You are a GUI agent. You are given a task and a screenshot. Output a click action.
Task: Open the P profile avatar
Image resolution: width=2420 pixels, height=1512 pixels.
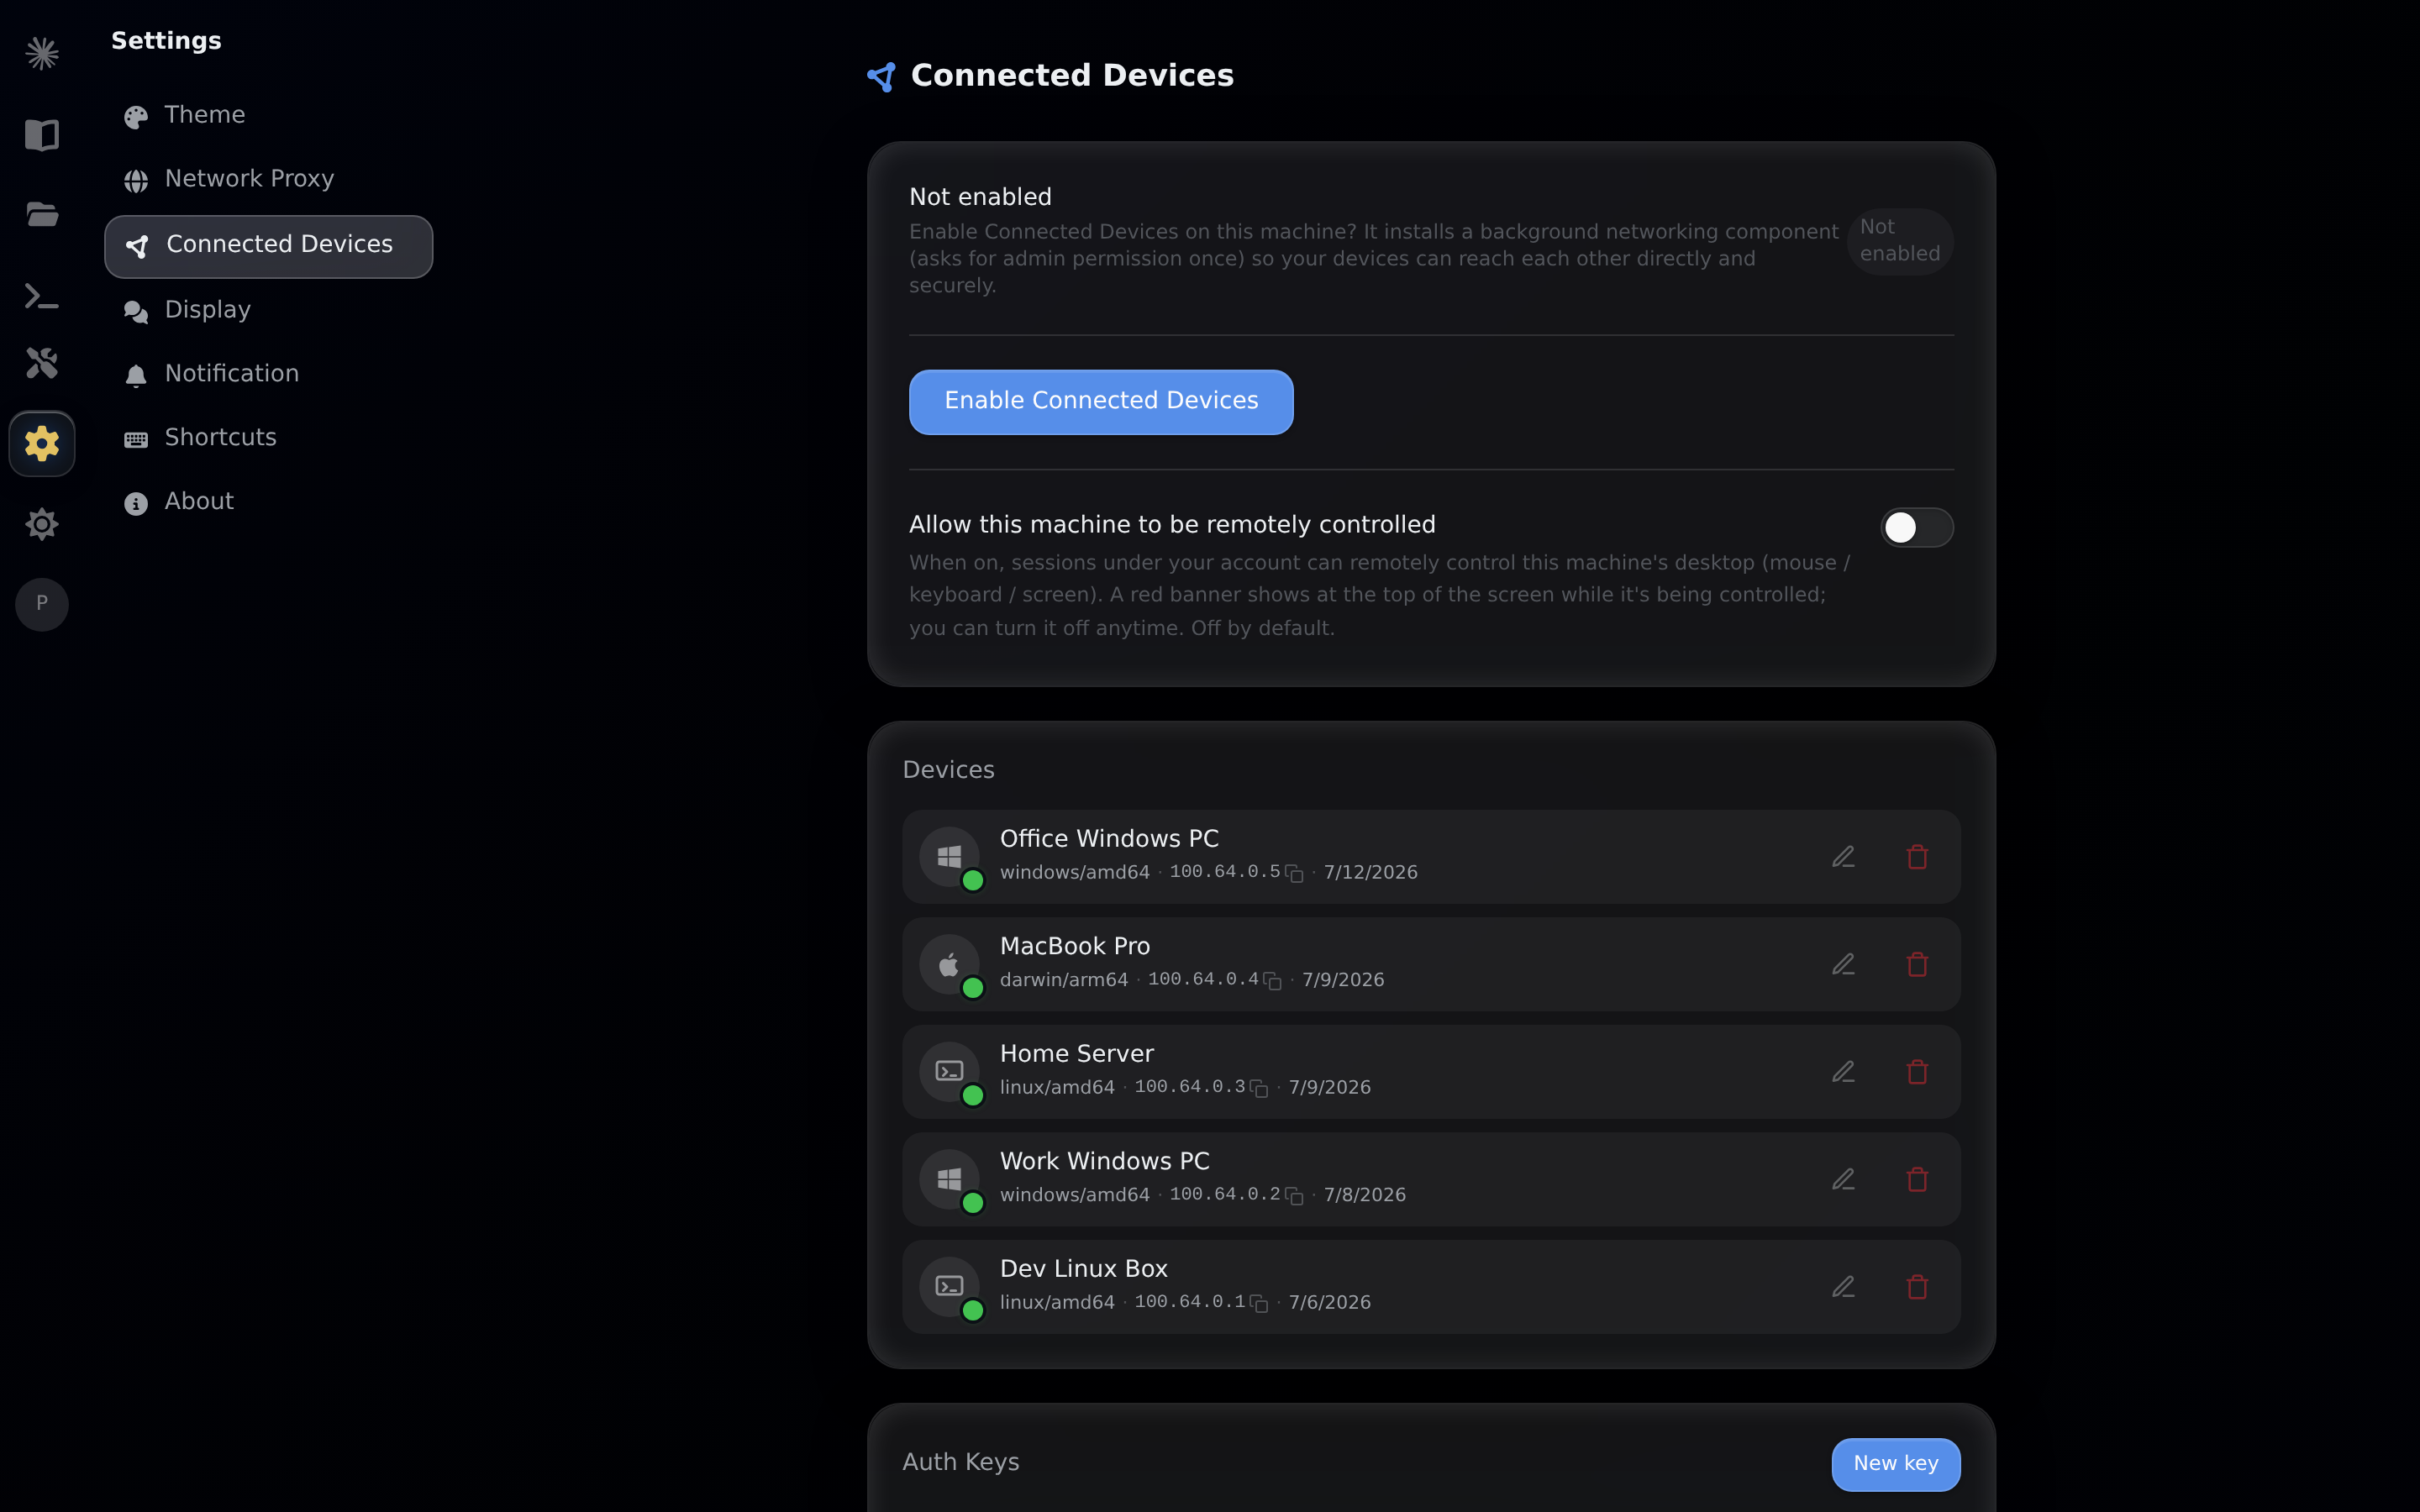click(x=42, y=604)
